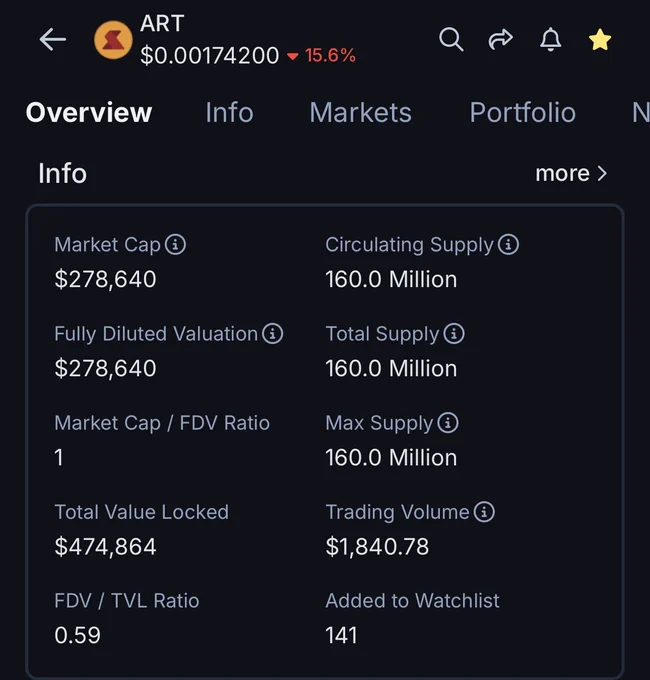Show Circulating Supply info icon
Viewport: 650px width, 680px height.
coord(508,244)
